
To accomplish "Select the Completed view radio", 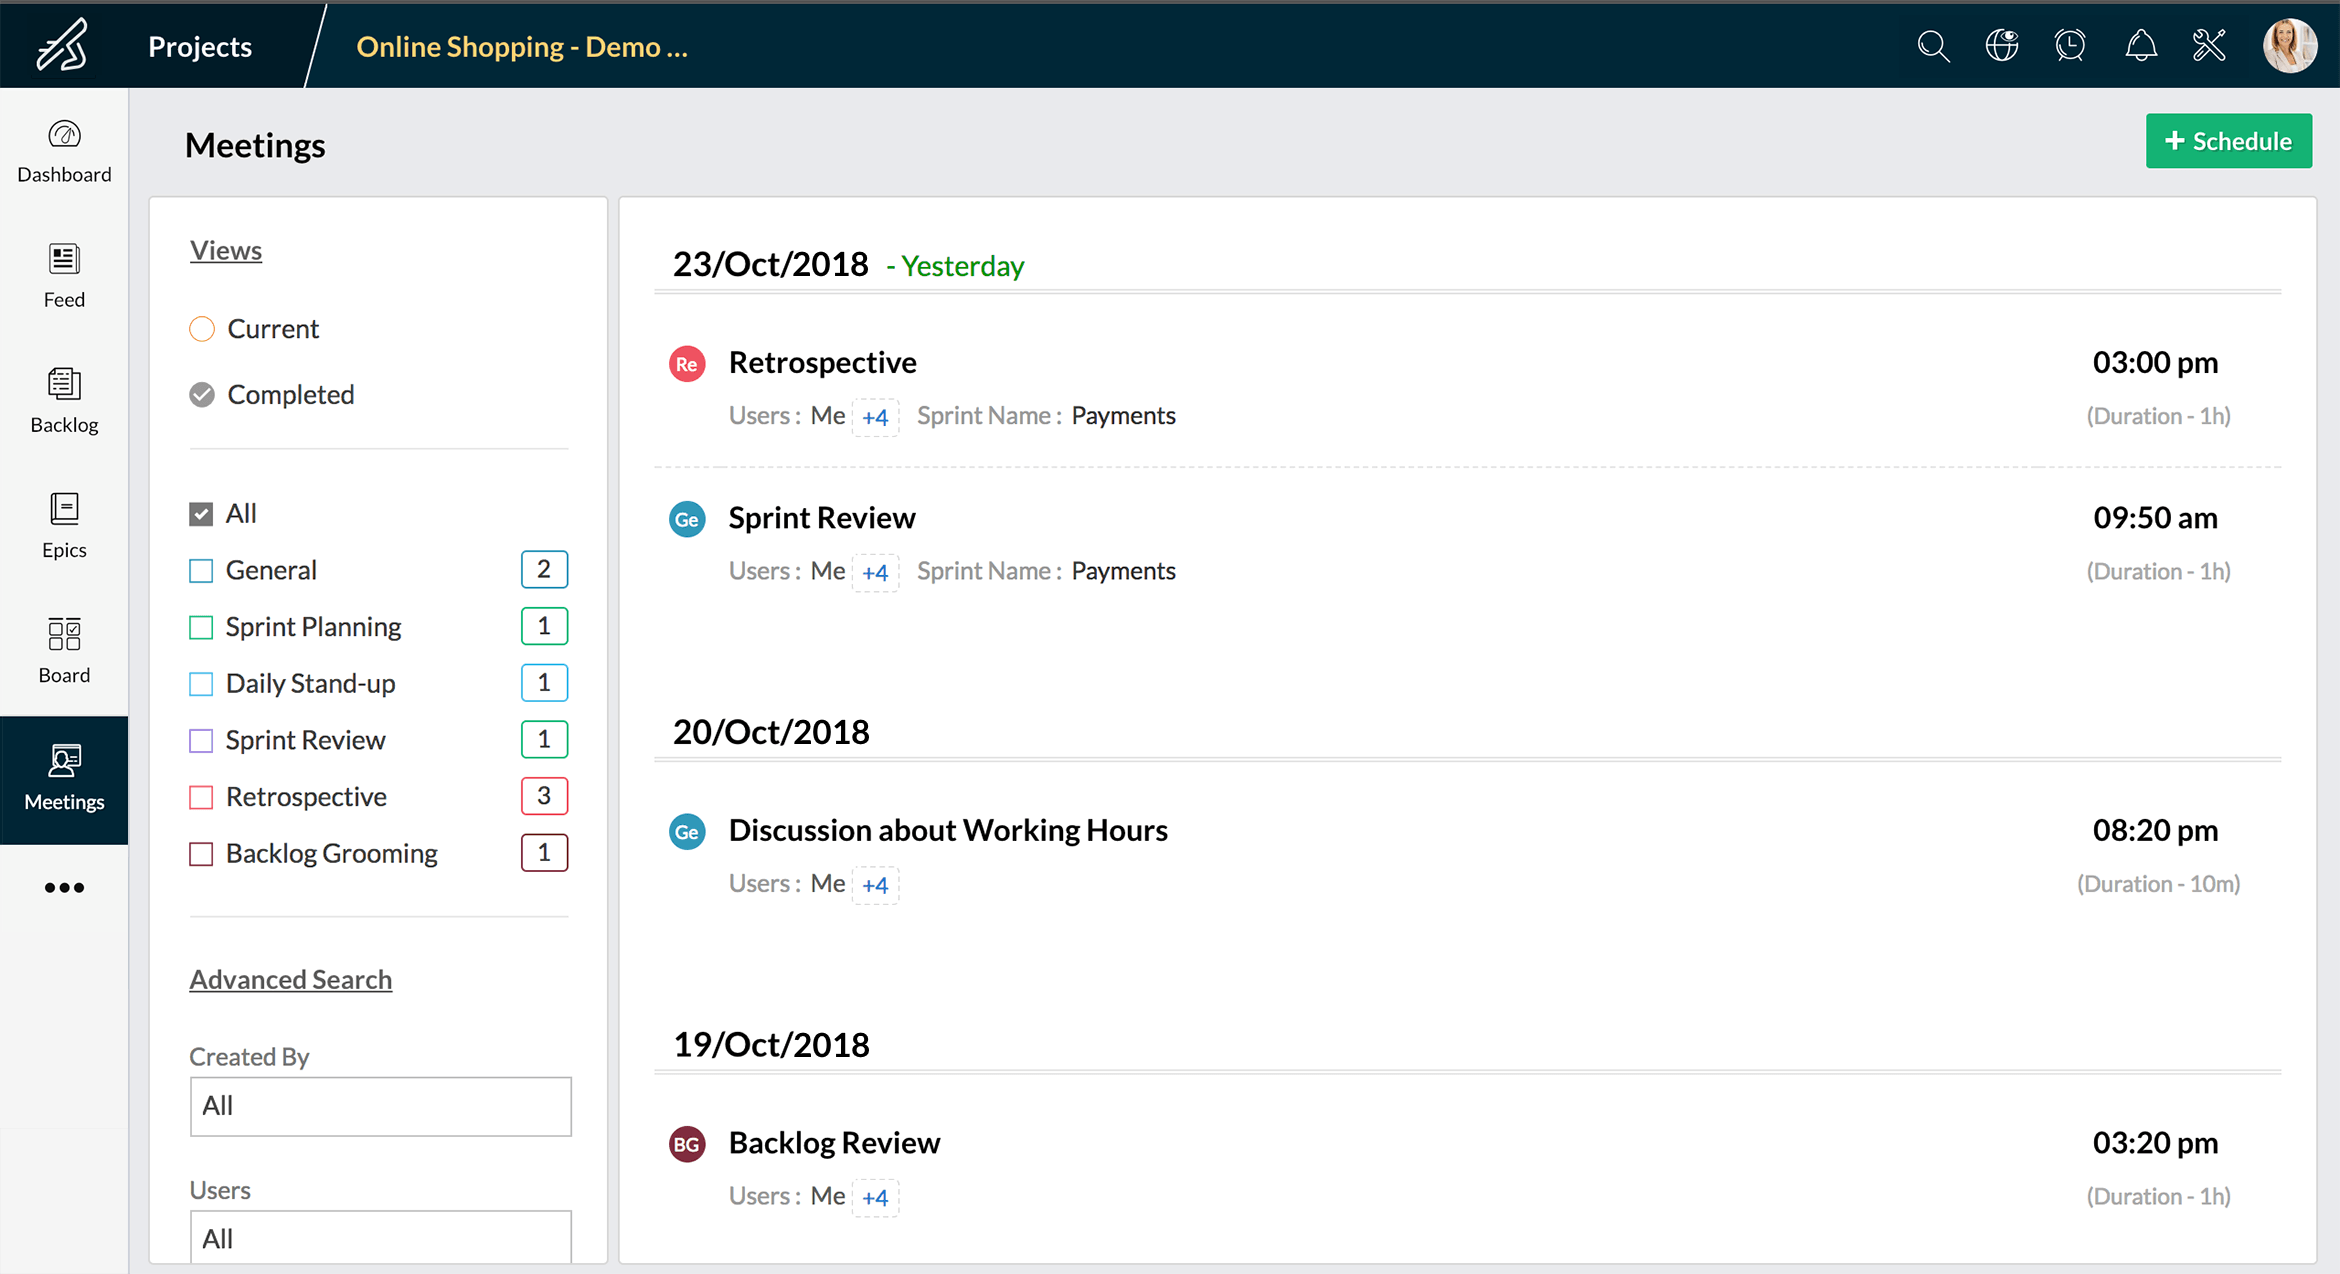I will [202, 395].
